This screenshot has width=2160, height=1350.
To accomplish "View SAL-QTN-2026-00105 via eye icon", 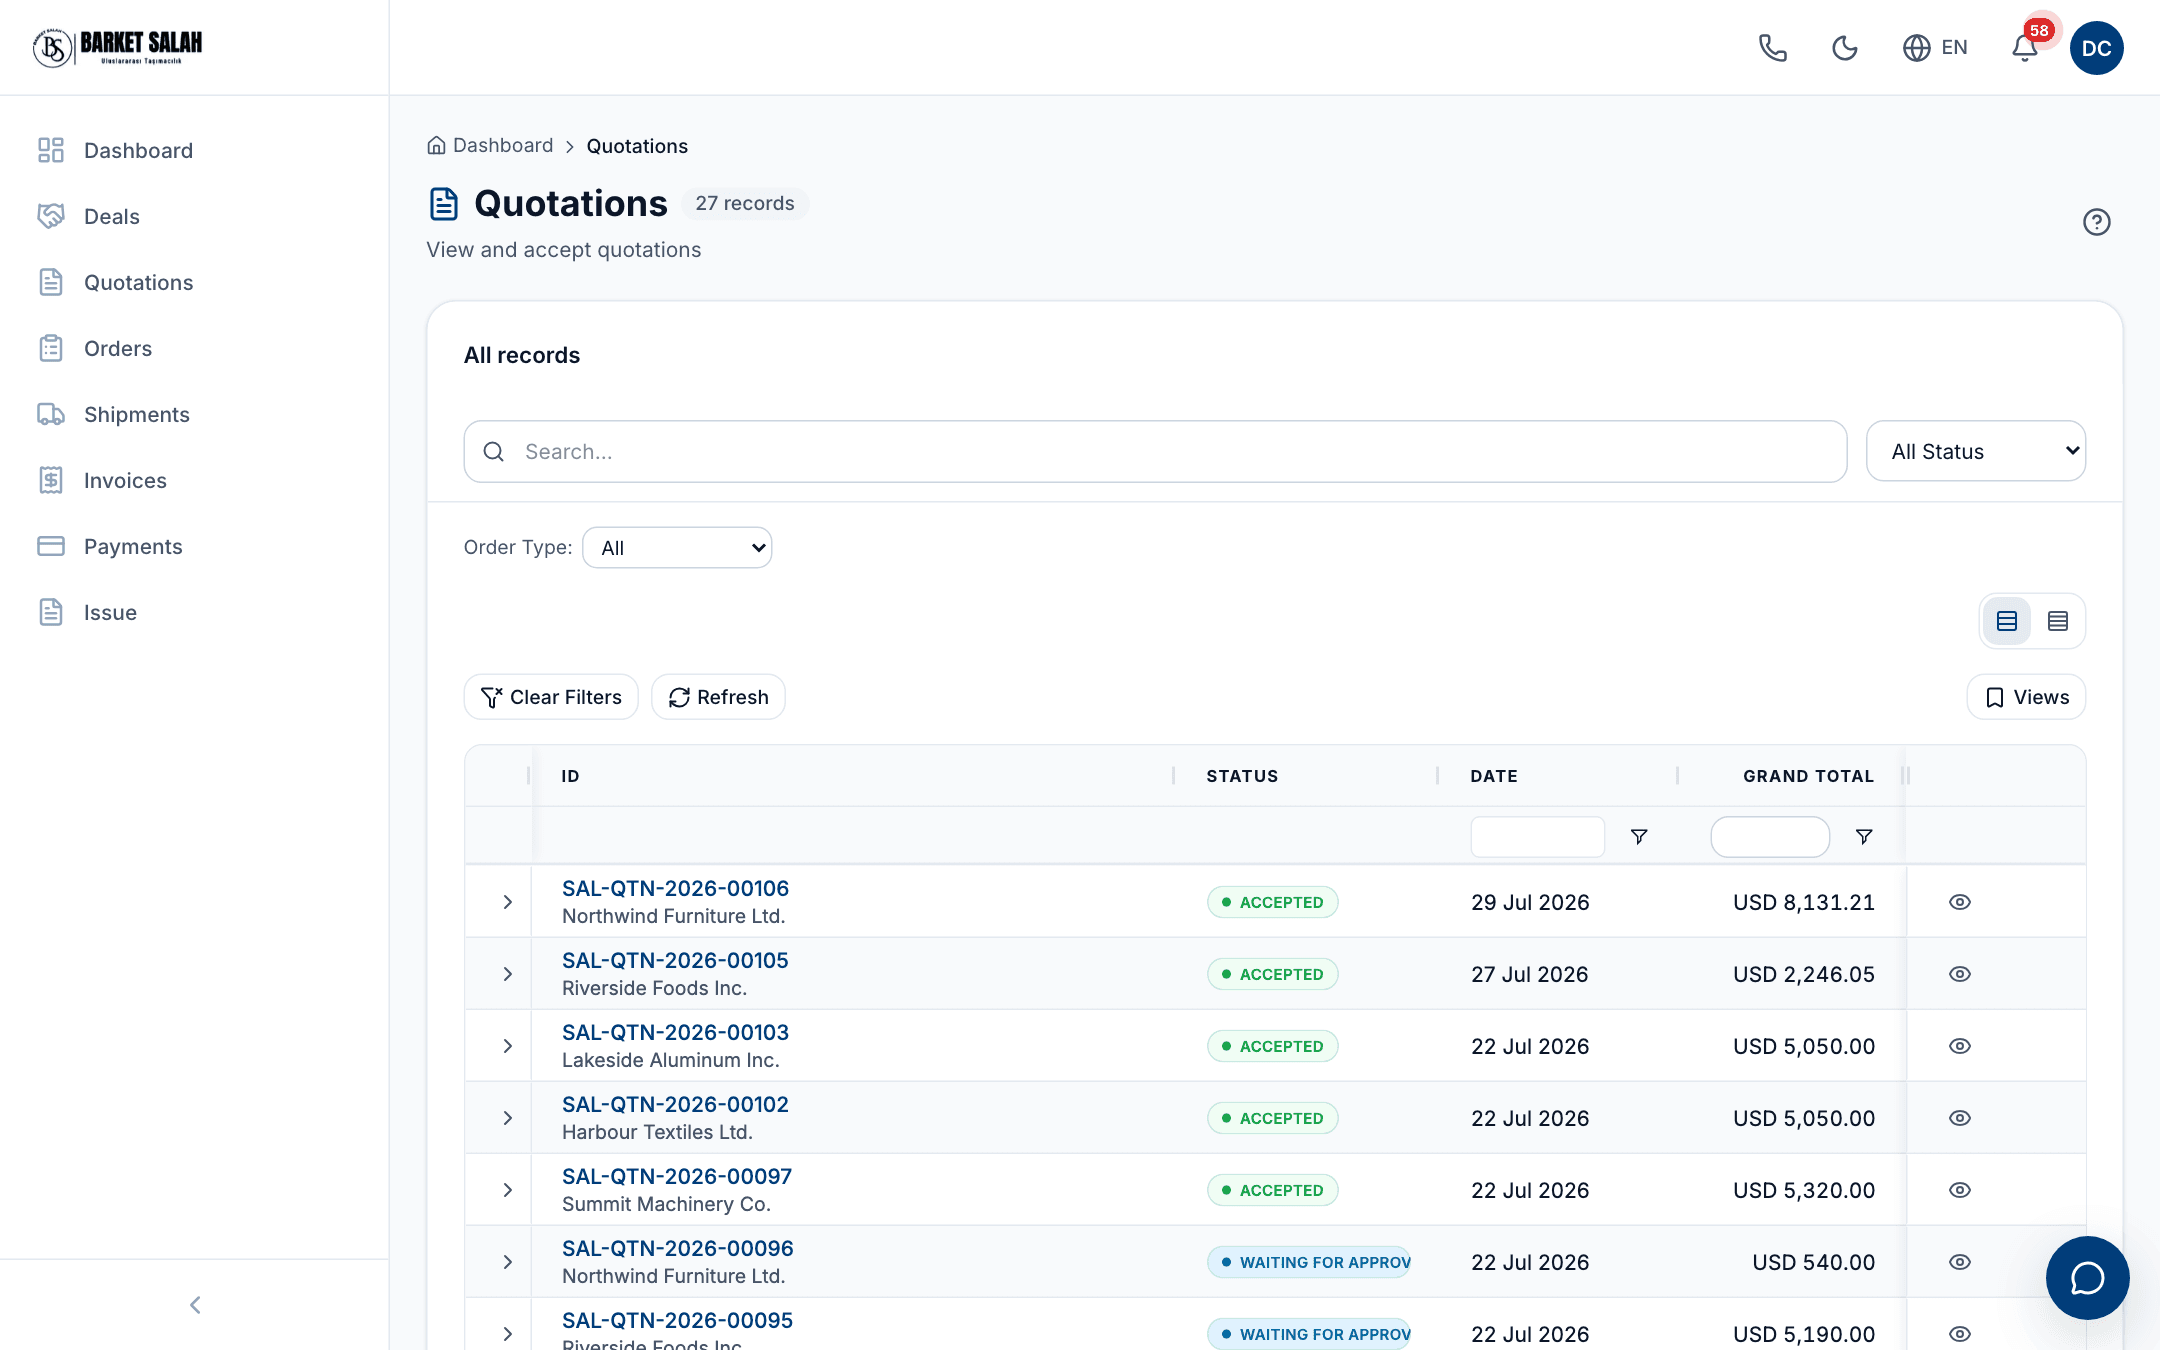I will pyautogui.click(x=1960, y=974).
